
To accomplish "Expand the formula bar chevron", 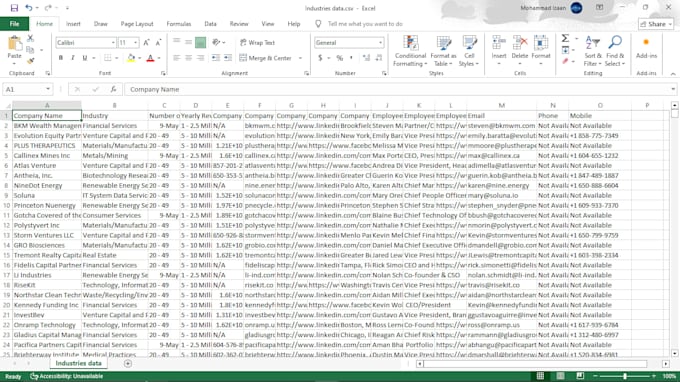I will click(673, 89).
